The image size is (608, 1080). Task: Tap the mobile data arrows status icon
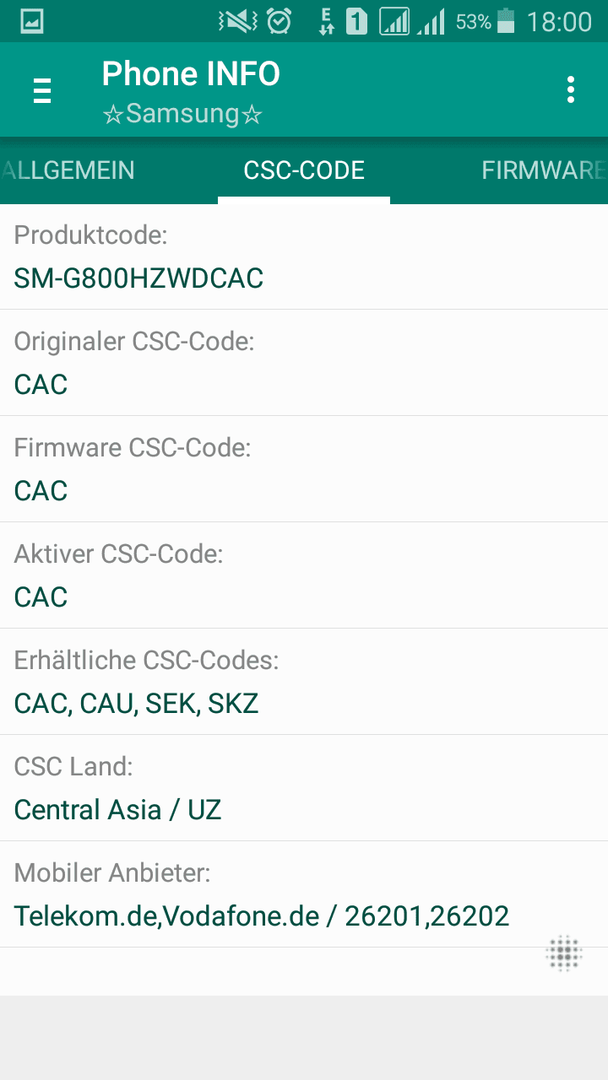(x=326, y=22)
